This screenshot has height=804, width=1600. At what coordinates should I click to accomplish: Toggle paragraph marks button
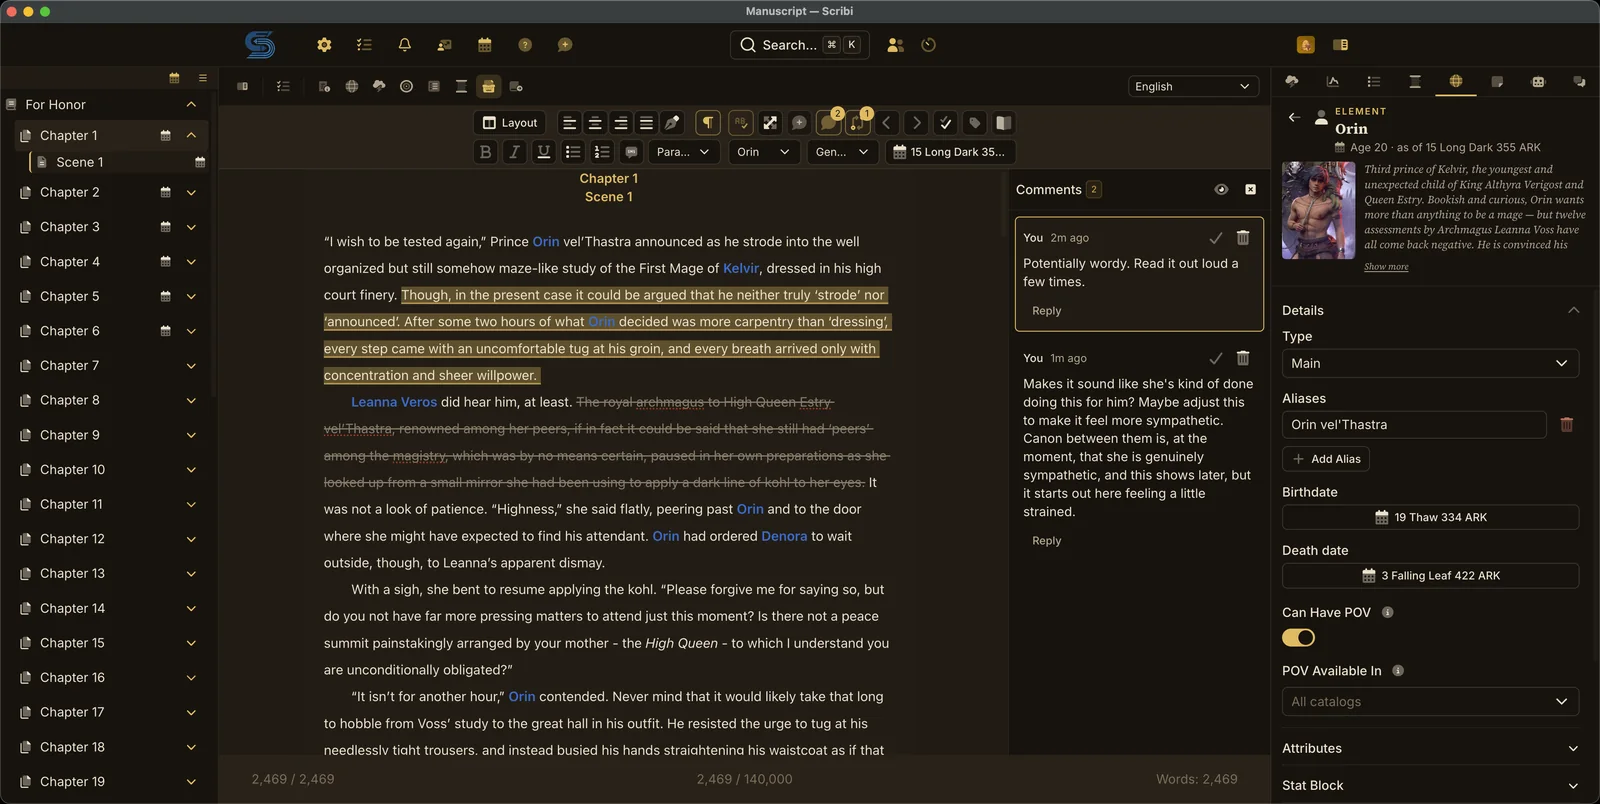[x=708, y=123]
